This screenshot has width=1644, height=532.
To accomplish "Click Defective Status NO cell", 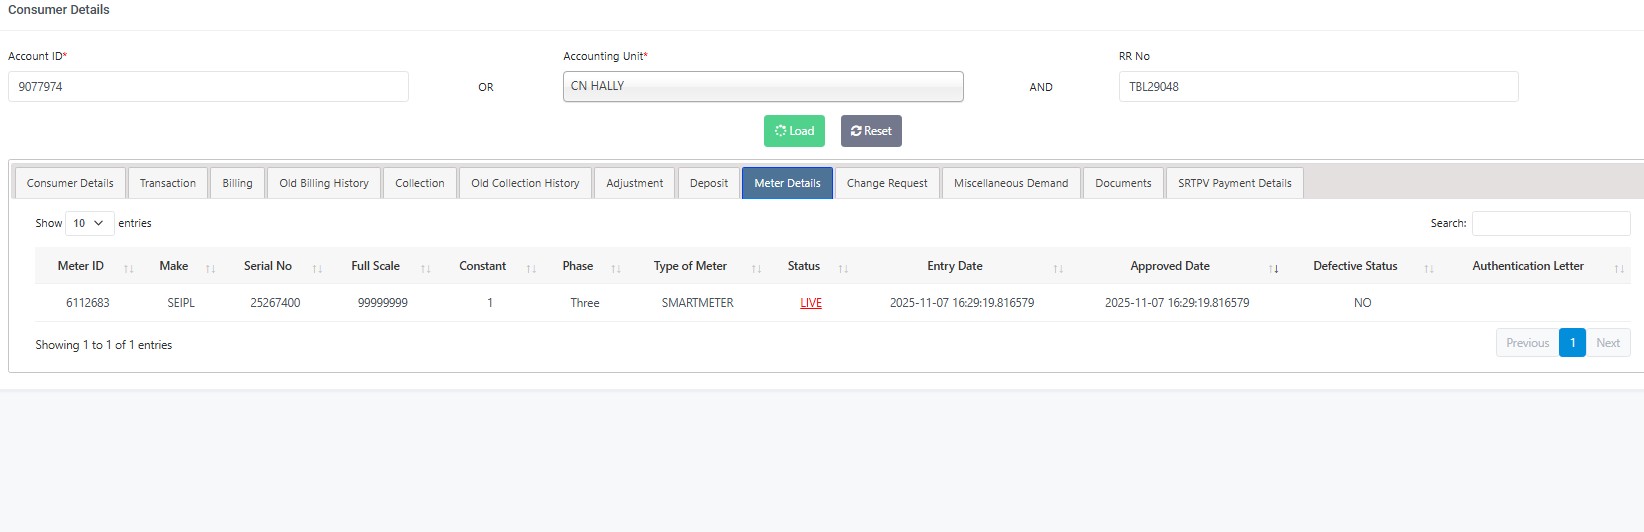I will [1362, 303].
